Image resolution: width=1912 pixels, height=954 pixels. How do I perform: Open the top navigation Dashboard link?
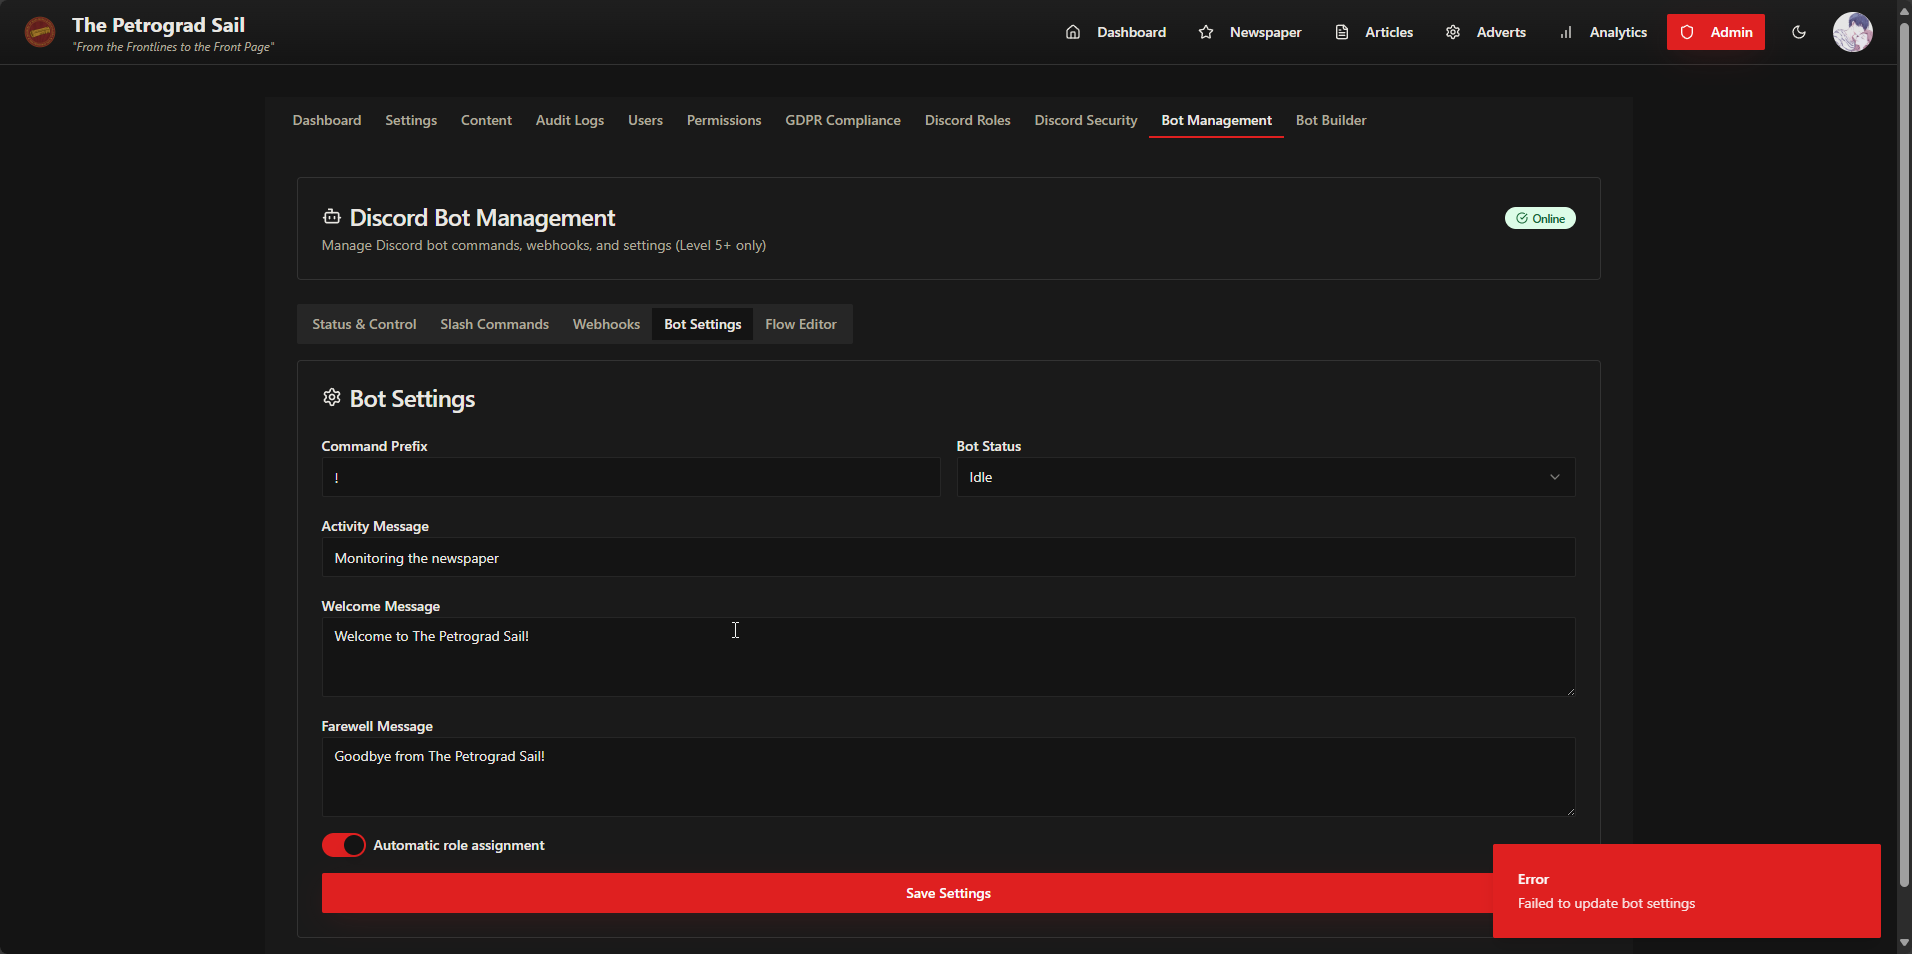[x=1116, y=32]
